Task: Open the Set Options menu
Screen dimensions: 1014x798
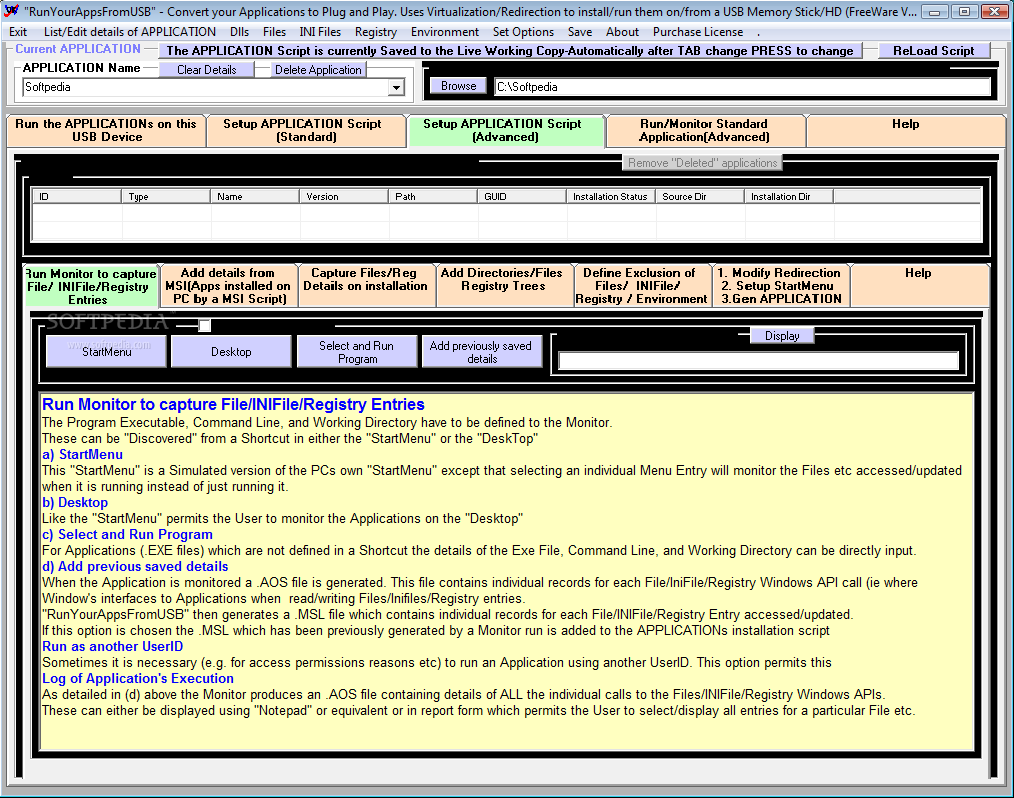Action: coord(523,32)
